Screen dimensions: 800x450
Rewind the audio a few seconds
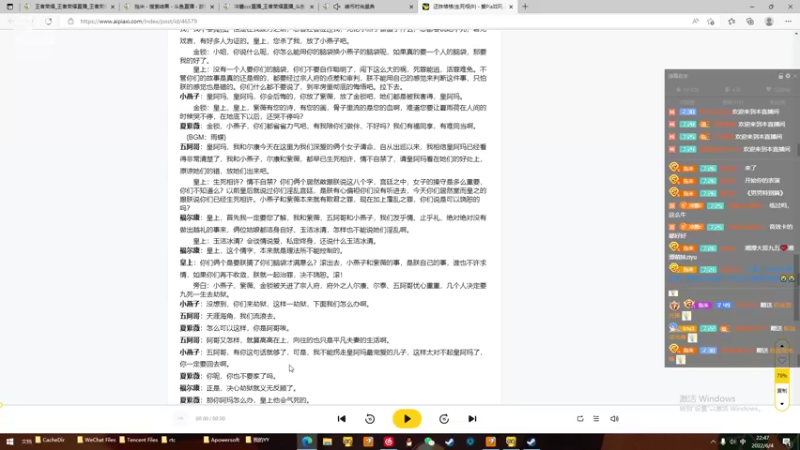(x=370, y=419)
